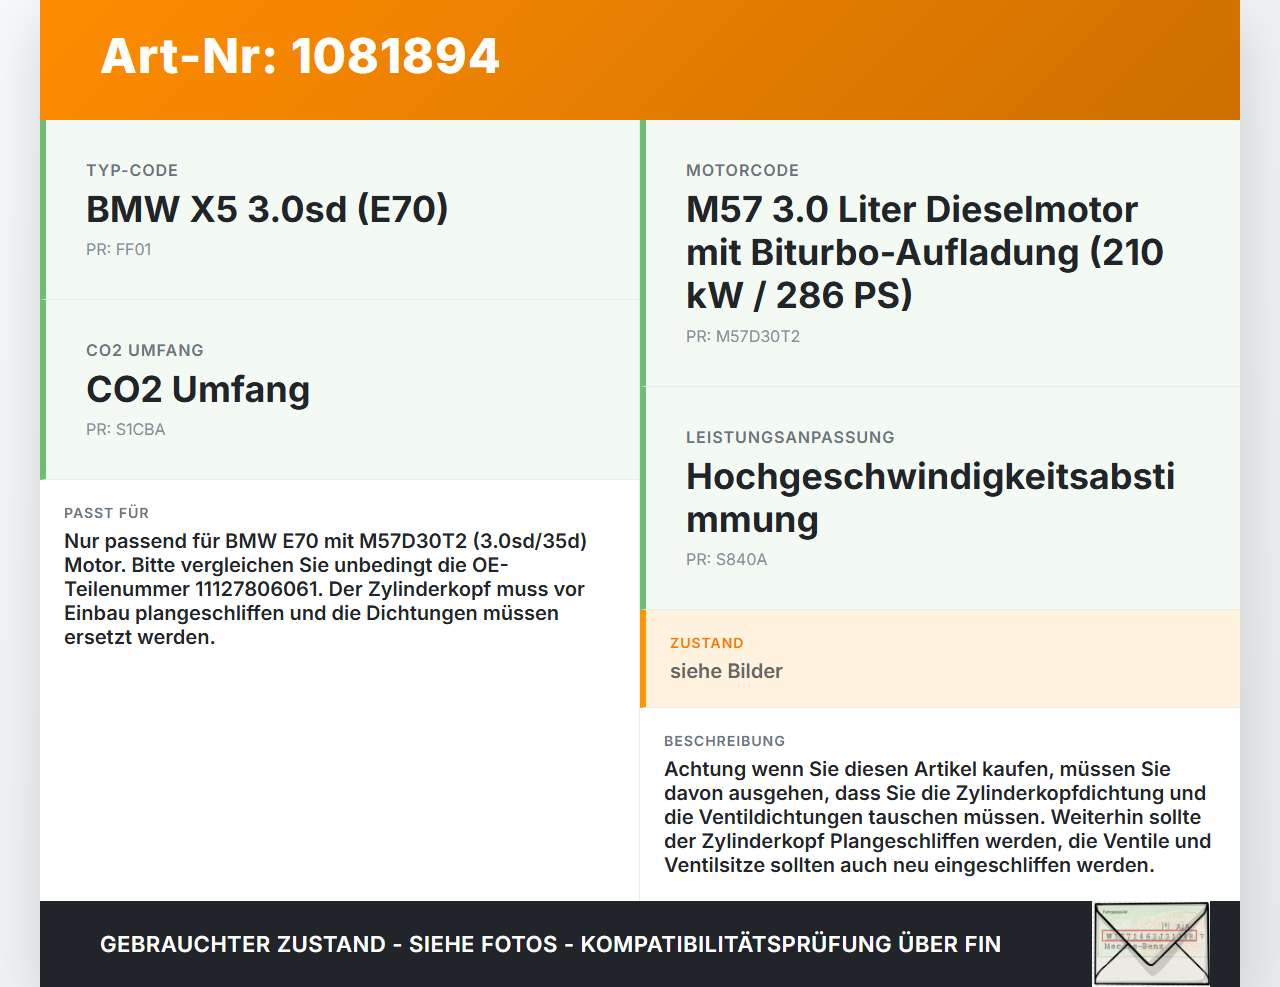Click the 'PR: S1CBA' code
This screenshot has height=987, width=1280.
coord(126,429)
